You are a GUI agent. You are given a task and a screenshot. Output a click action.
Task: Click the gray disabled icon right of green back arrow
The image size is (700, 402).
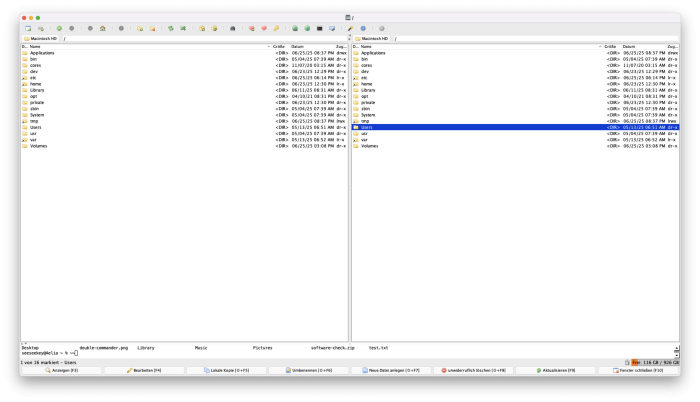[x=71, y=28]
